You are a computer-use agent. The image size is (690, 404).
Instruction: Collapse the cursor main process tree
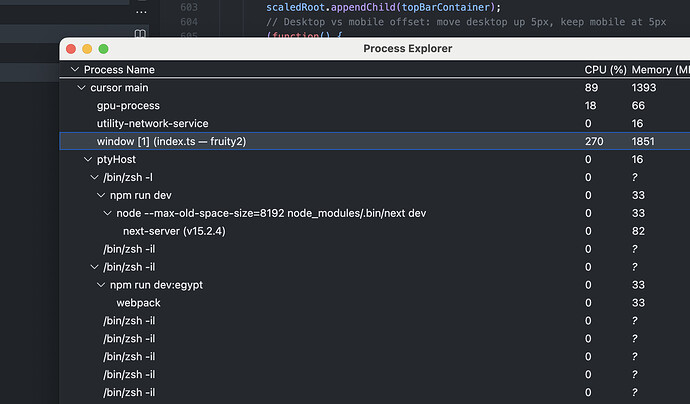(82, 88)
